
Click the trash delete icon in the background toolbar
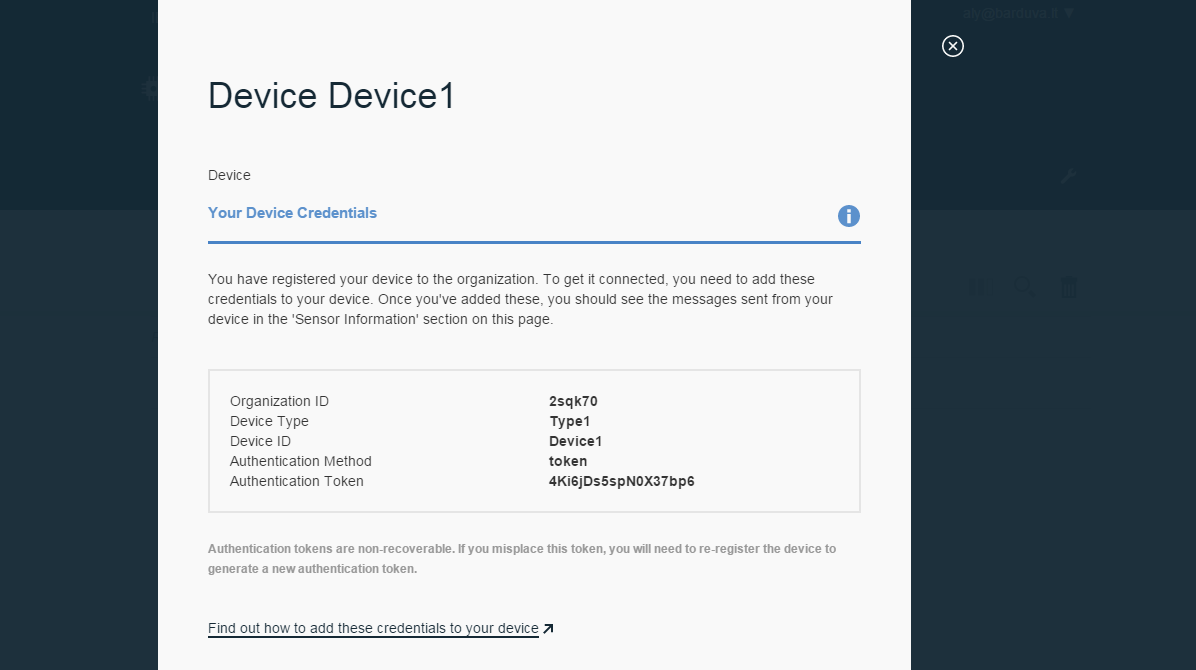coord(1069,287)
